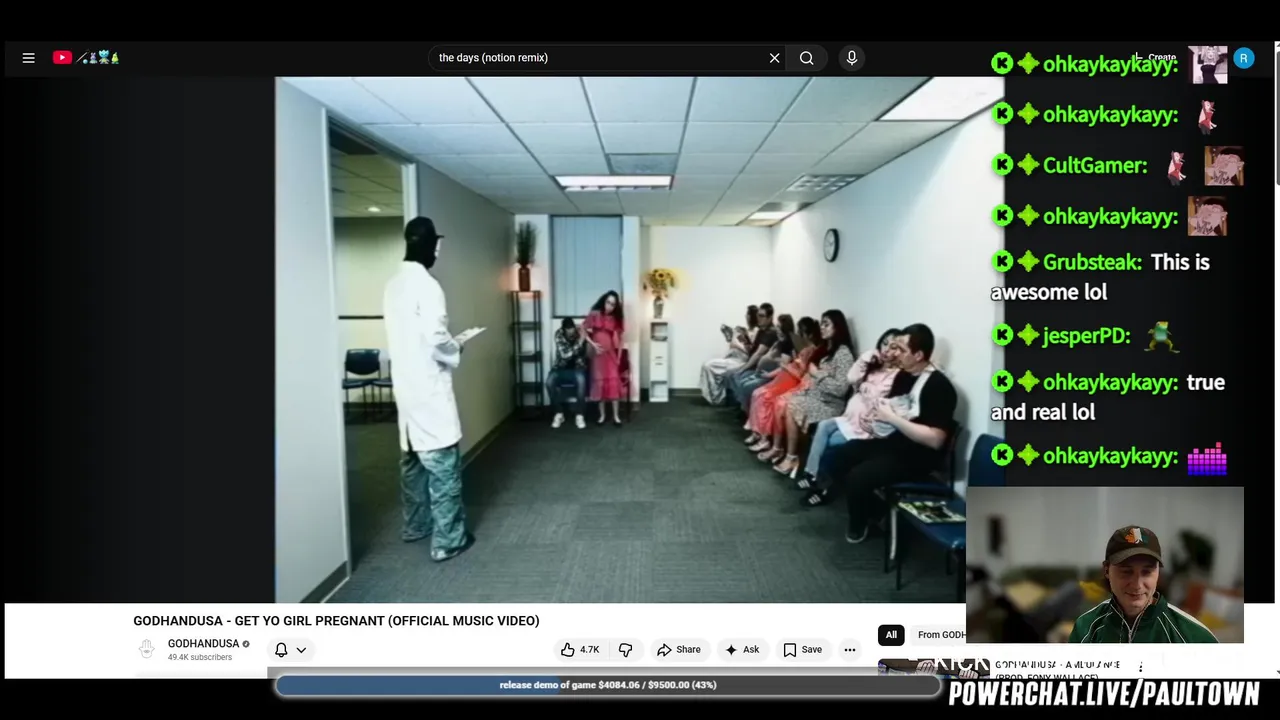
Task: Start voice search with microphone icon
Action: coord(852,58)
